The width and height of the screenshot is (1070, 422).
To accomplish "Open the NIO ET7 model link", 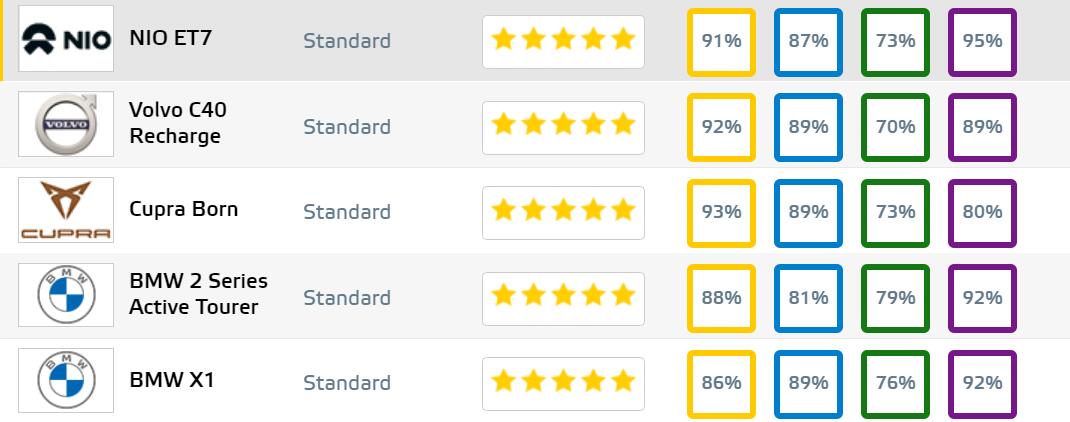I will tap(171, 38).
